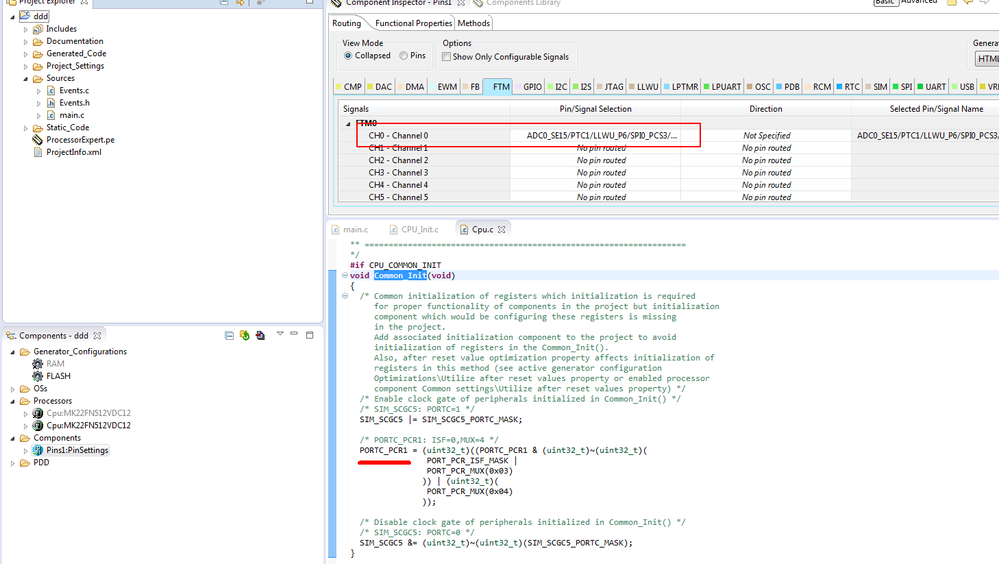Click the HTML report button
Viewport: 999px width, 564px height.
(x=988, y=59)
